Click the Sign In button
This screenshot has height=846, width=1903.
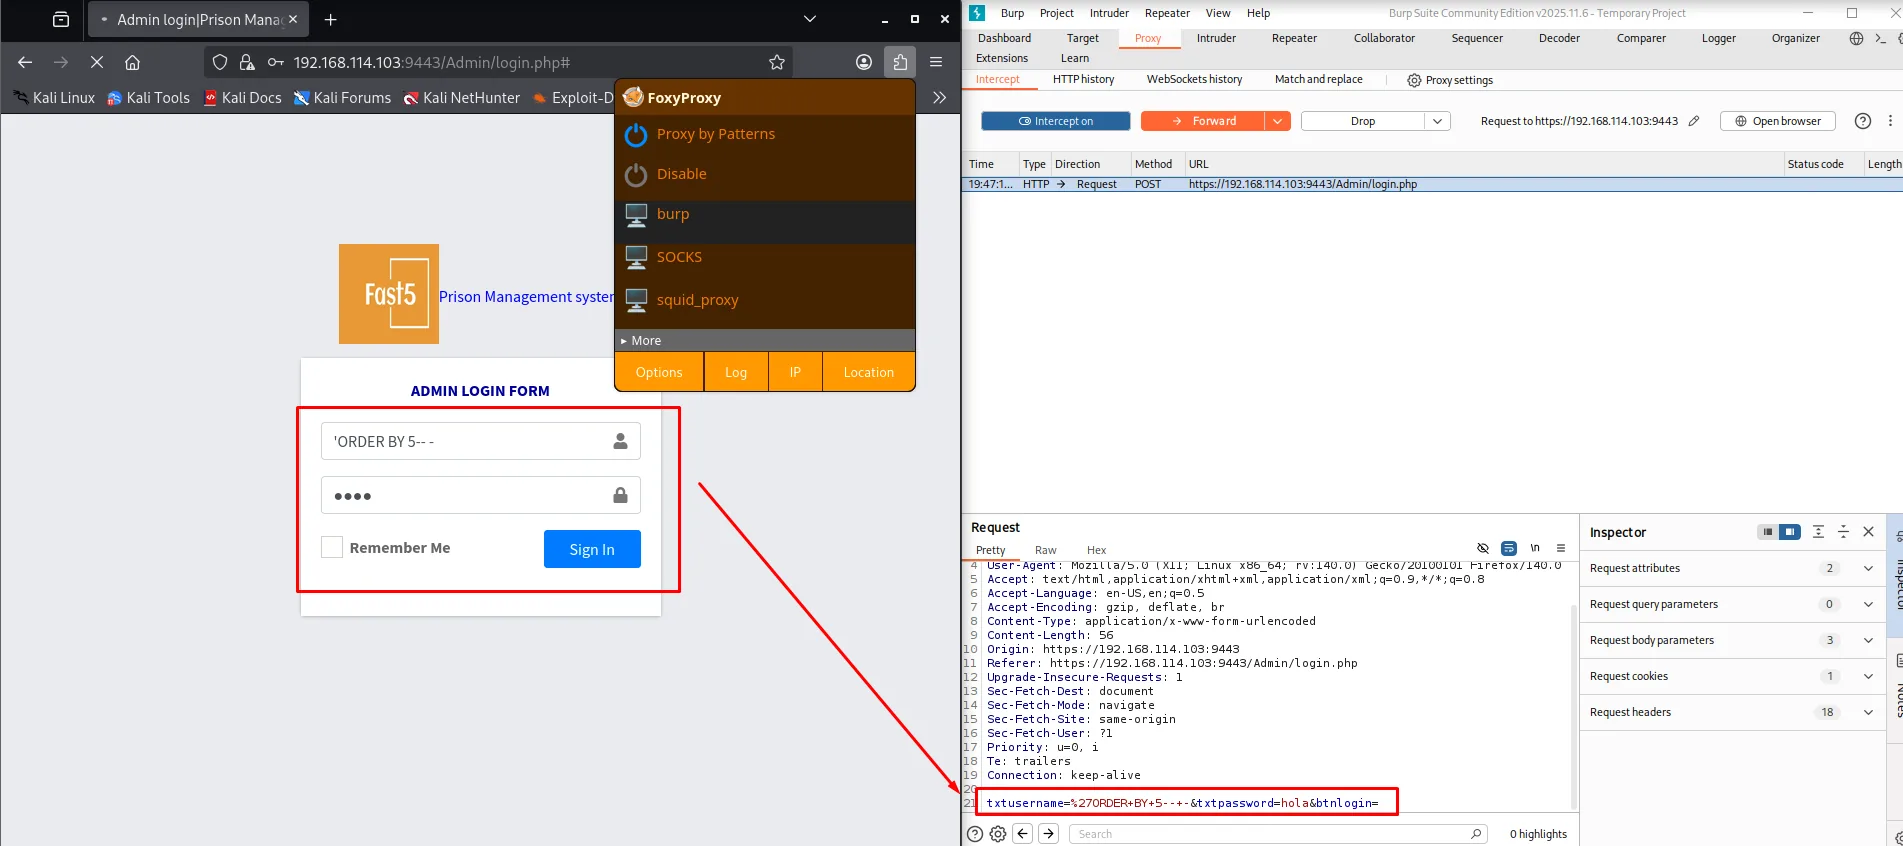(592, 549)
